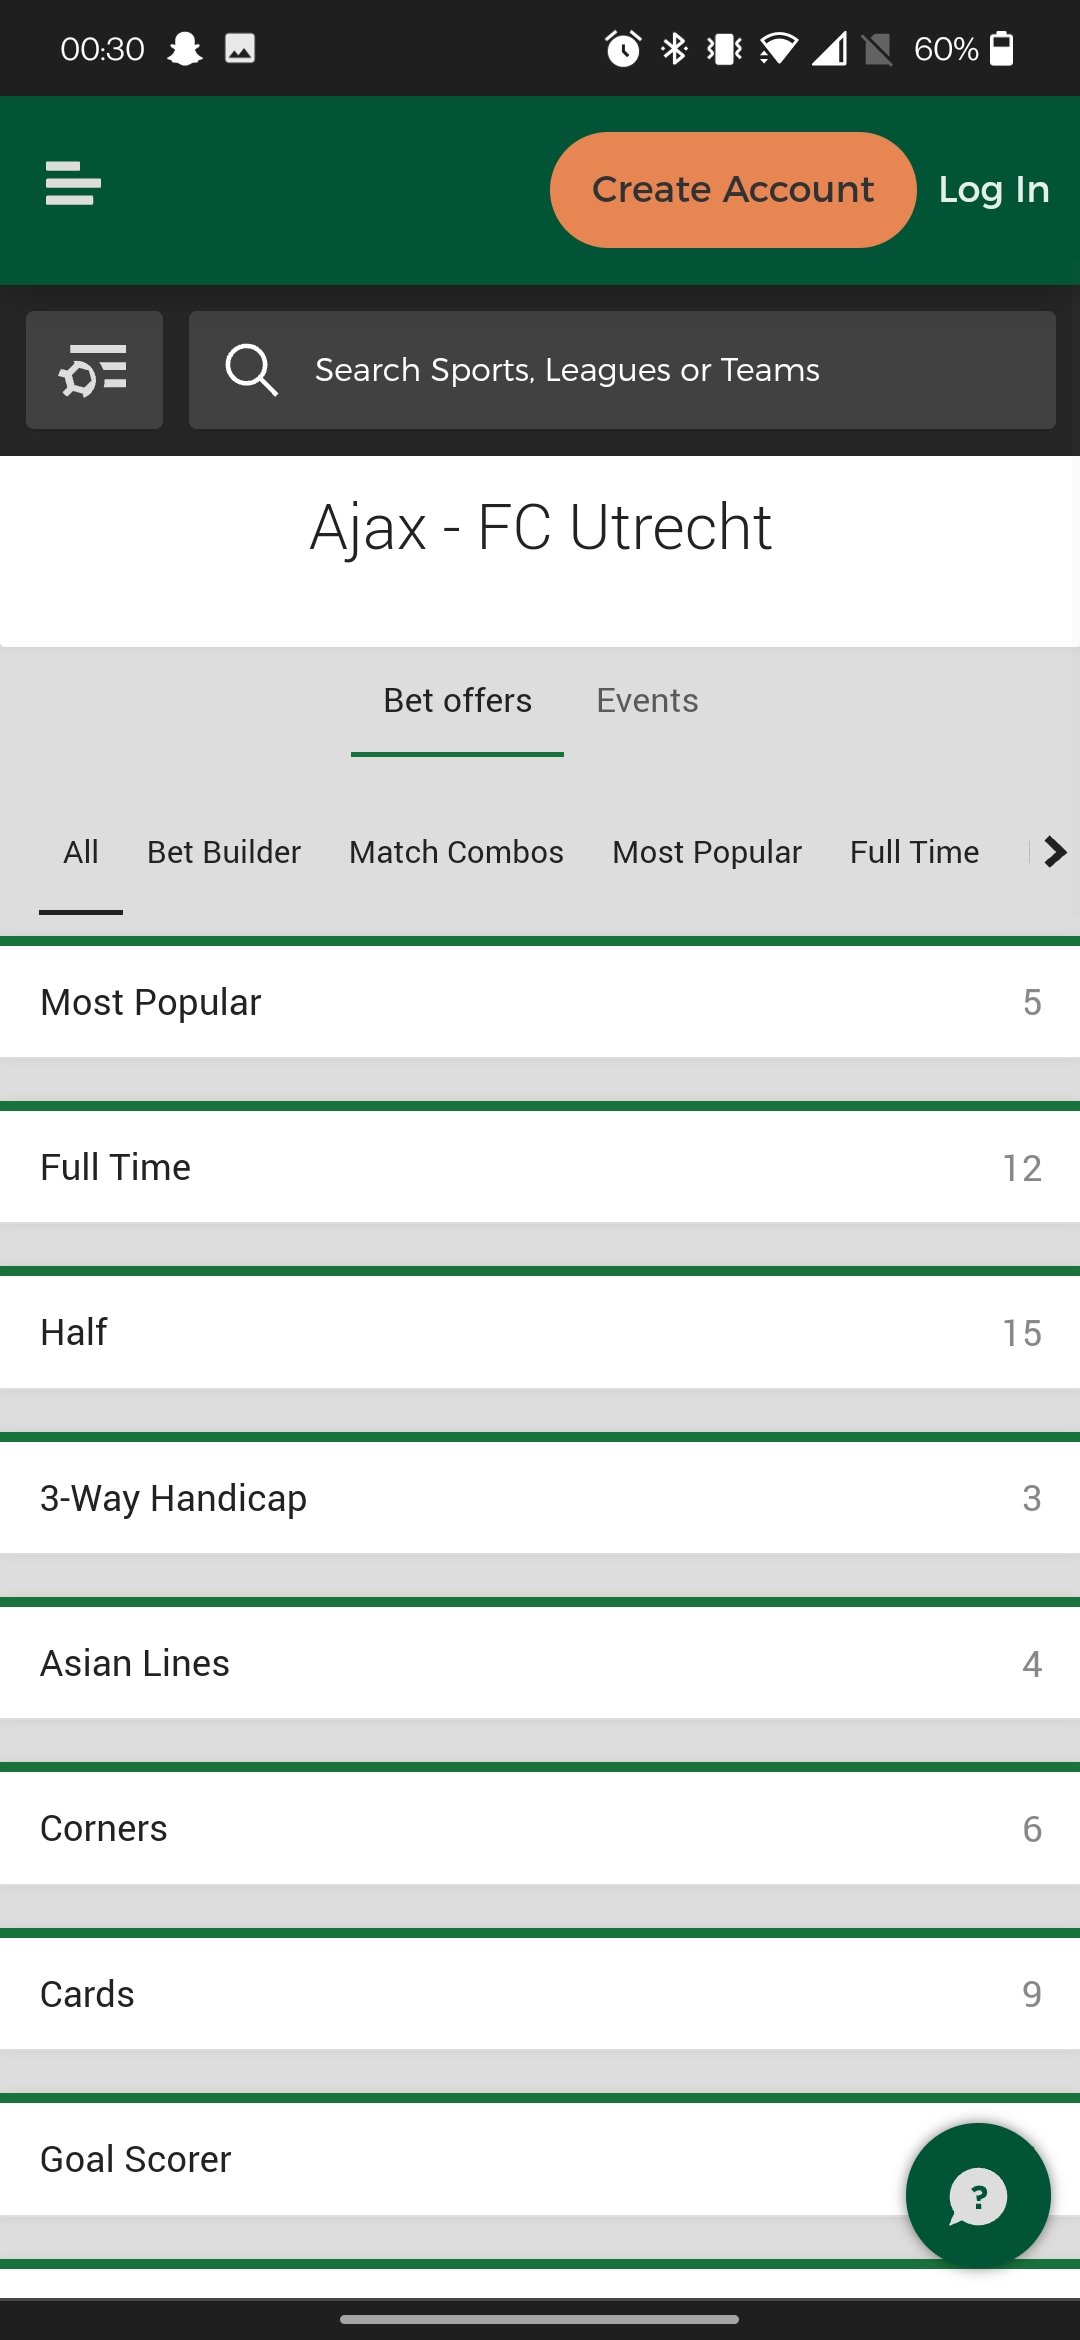The image size is (1080, 2340).
Task: Click the Log In link
Action: coord(994,190)
